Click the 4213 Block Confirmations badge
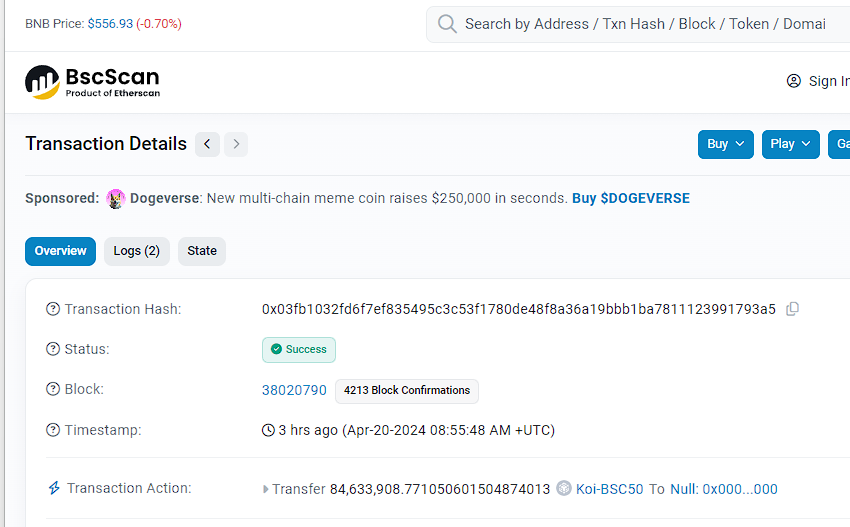The height and width of the screenshot is (527, 850). pos(407,391)
